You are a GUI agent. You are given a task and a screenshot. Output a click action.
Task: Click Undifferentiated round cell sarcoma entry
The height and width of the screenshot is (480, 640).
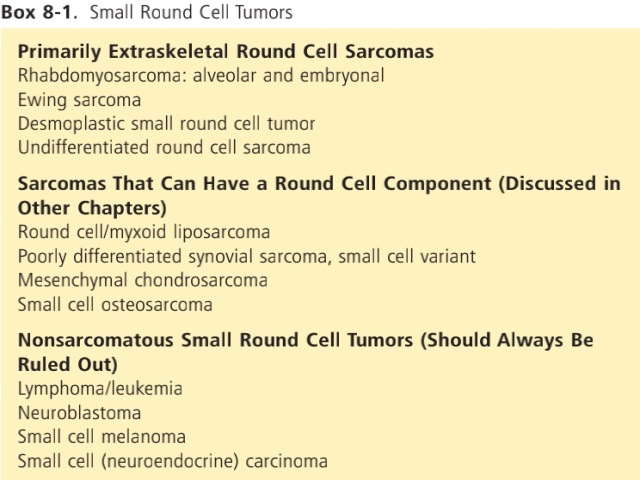tap(164, 147)
